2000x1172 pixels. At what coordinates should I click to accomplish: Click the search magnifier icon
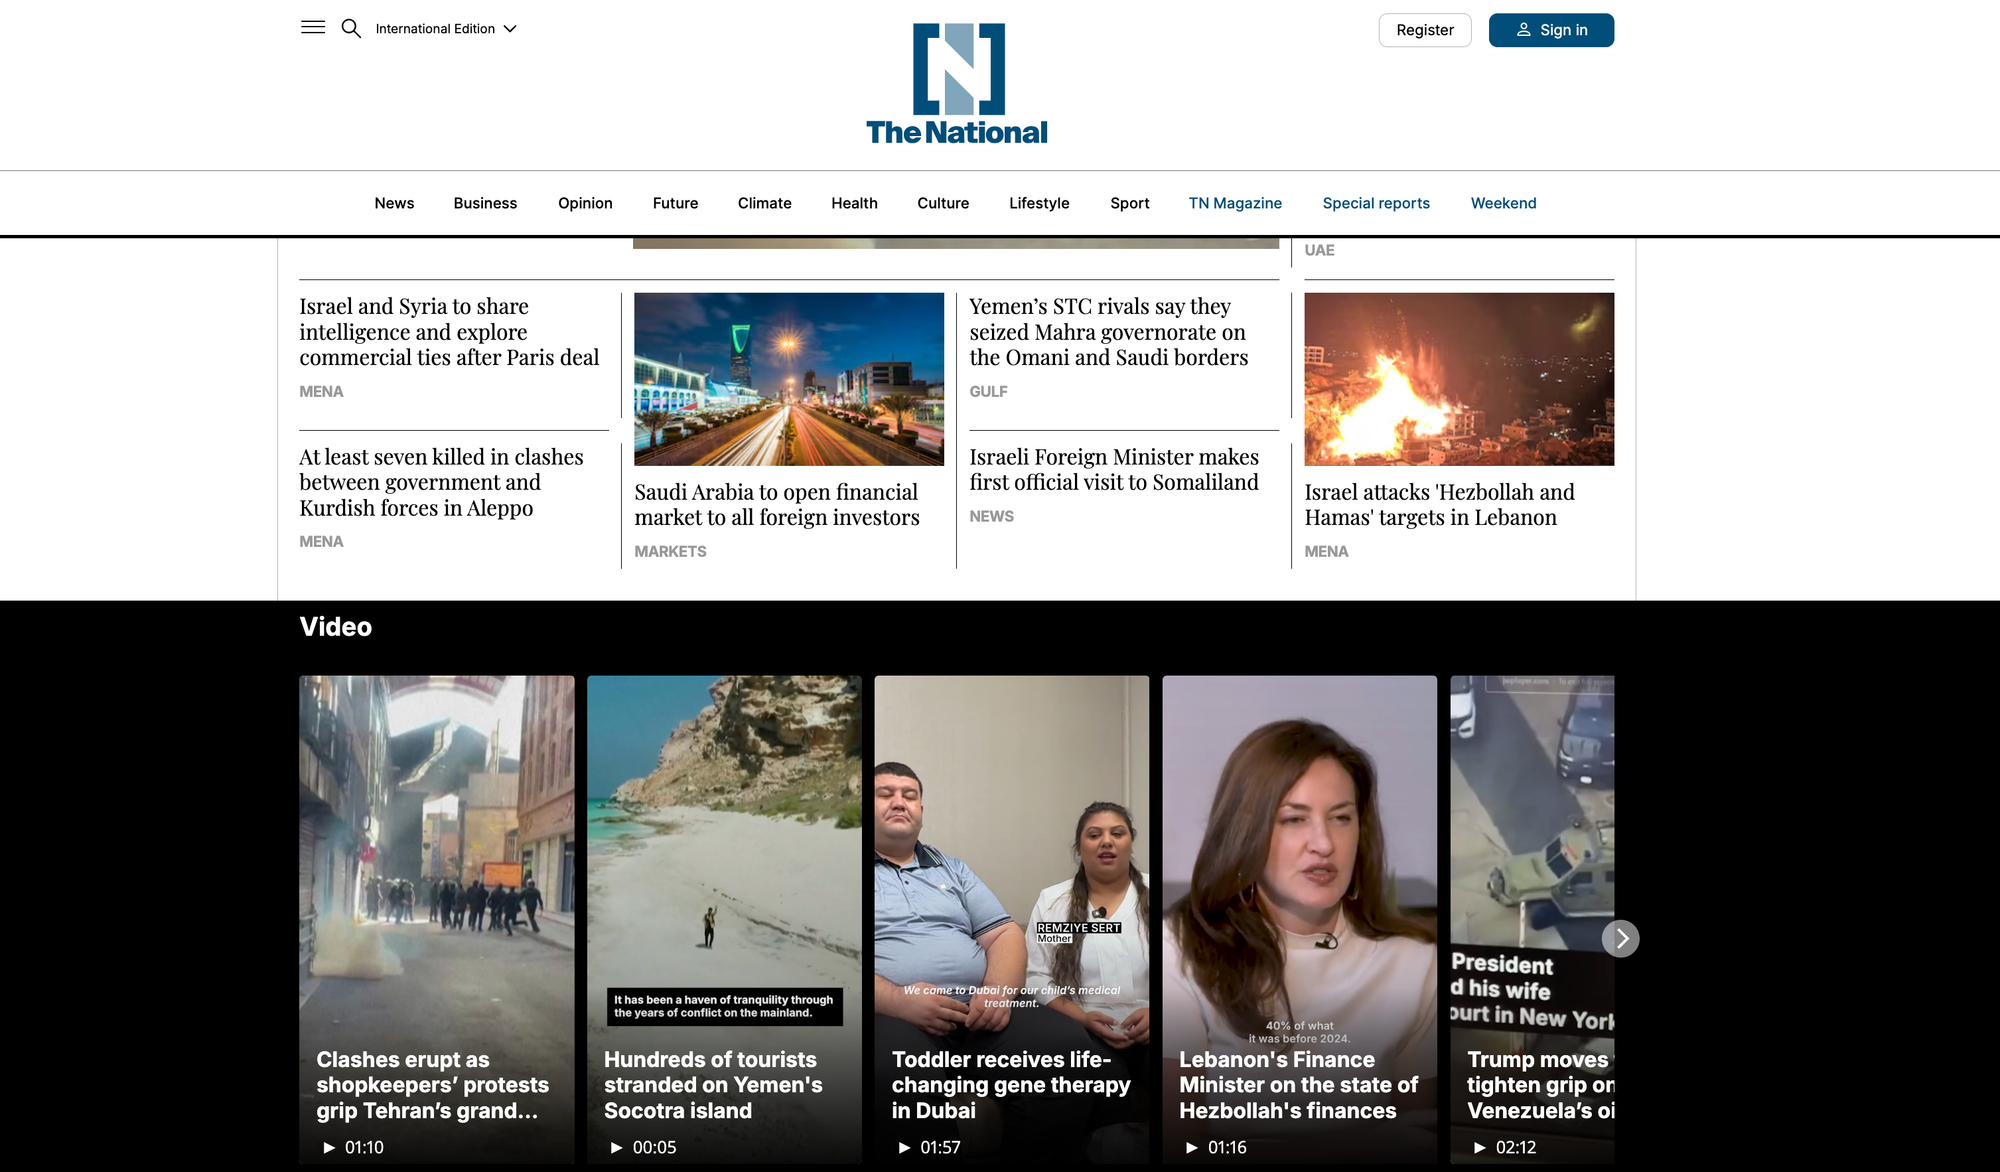click(351, 28)
